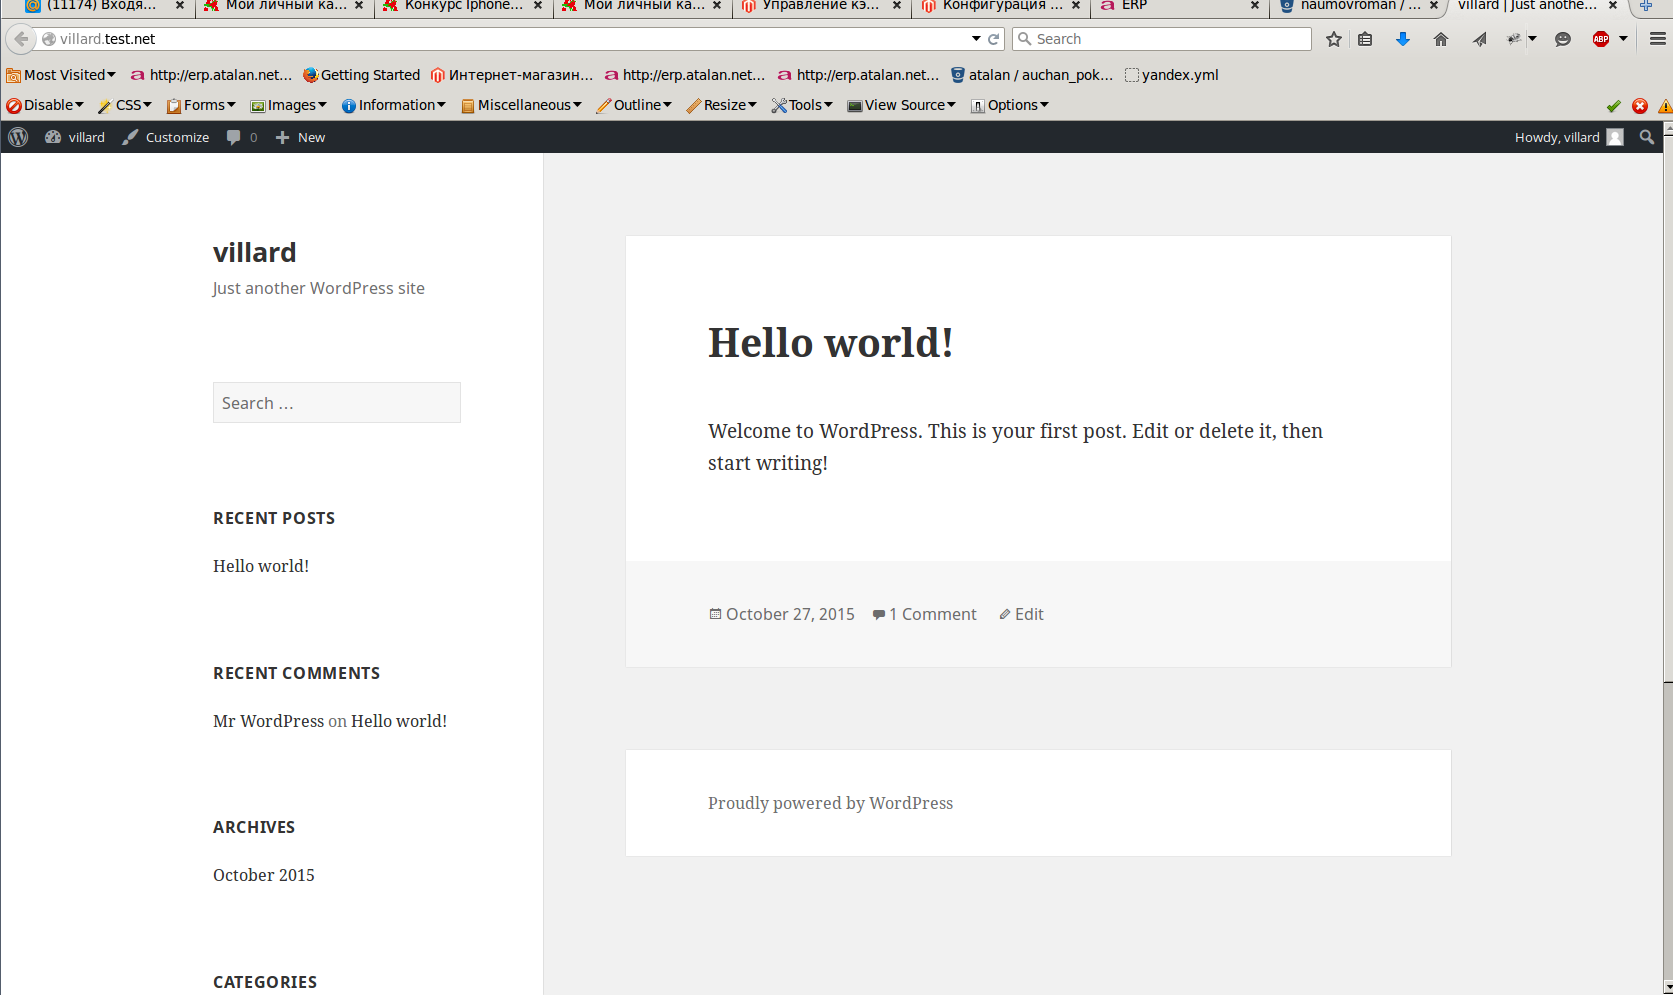Expand the CSS developer menu
This screenshot has width=1673, height=995.
[x=125, y=105]
